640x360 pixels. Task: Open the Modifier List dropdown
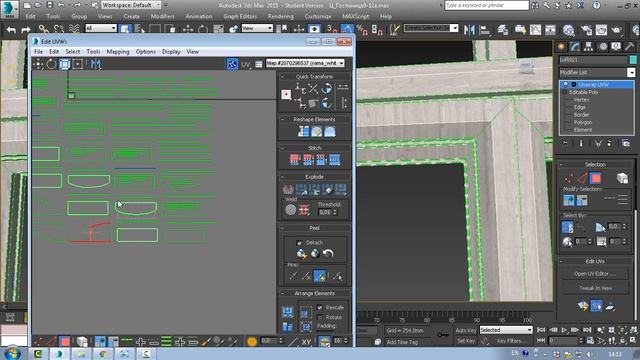[x=597, y=72]
